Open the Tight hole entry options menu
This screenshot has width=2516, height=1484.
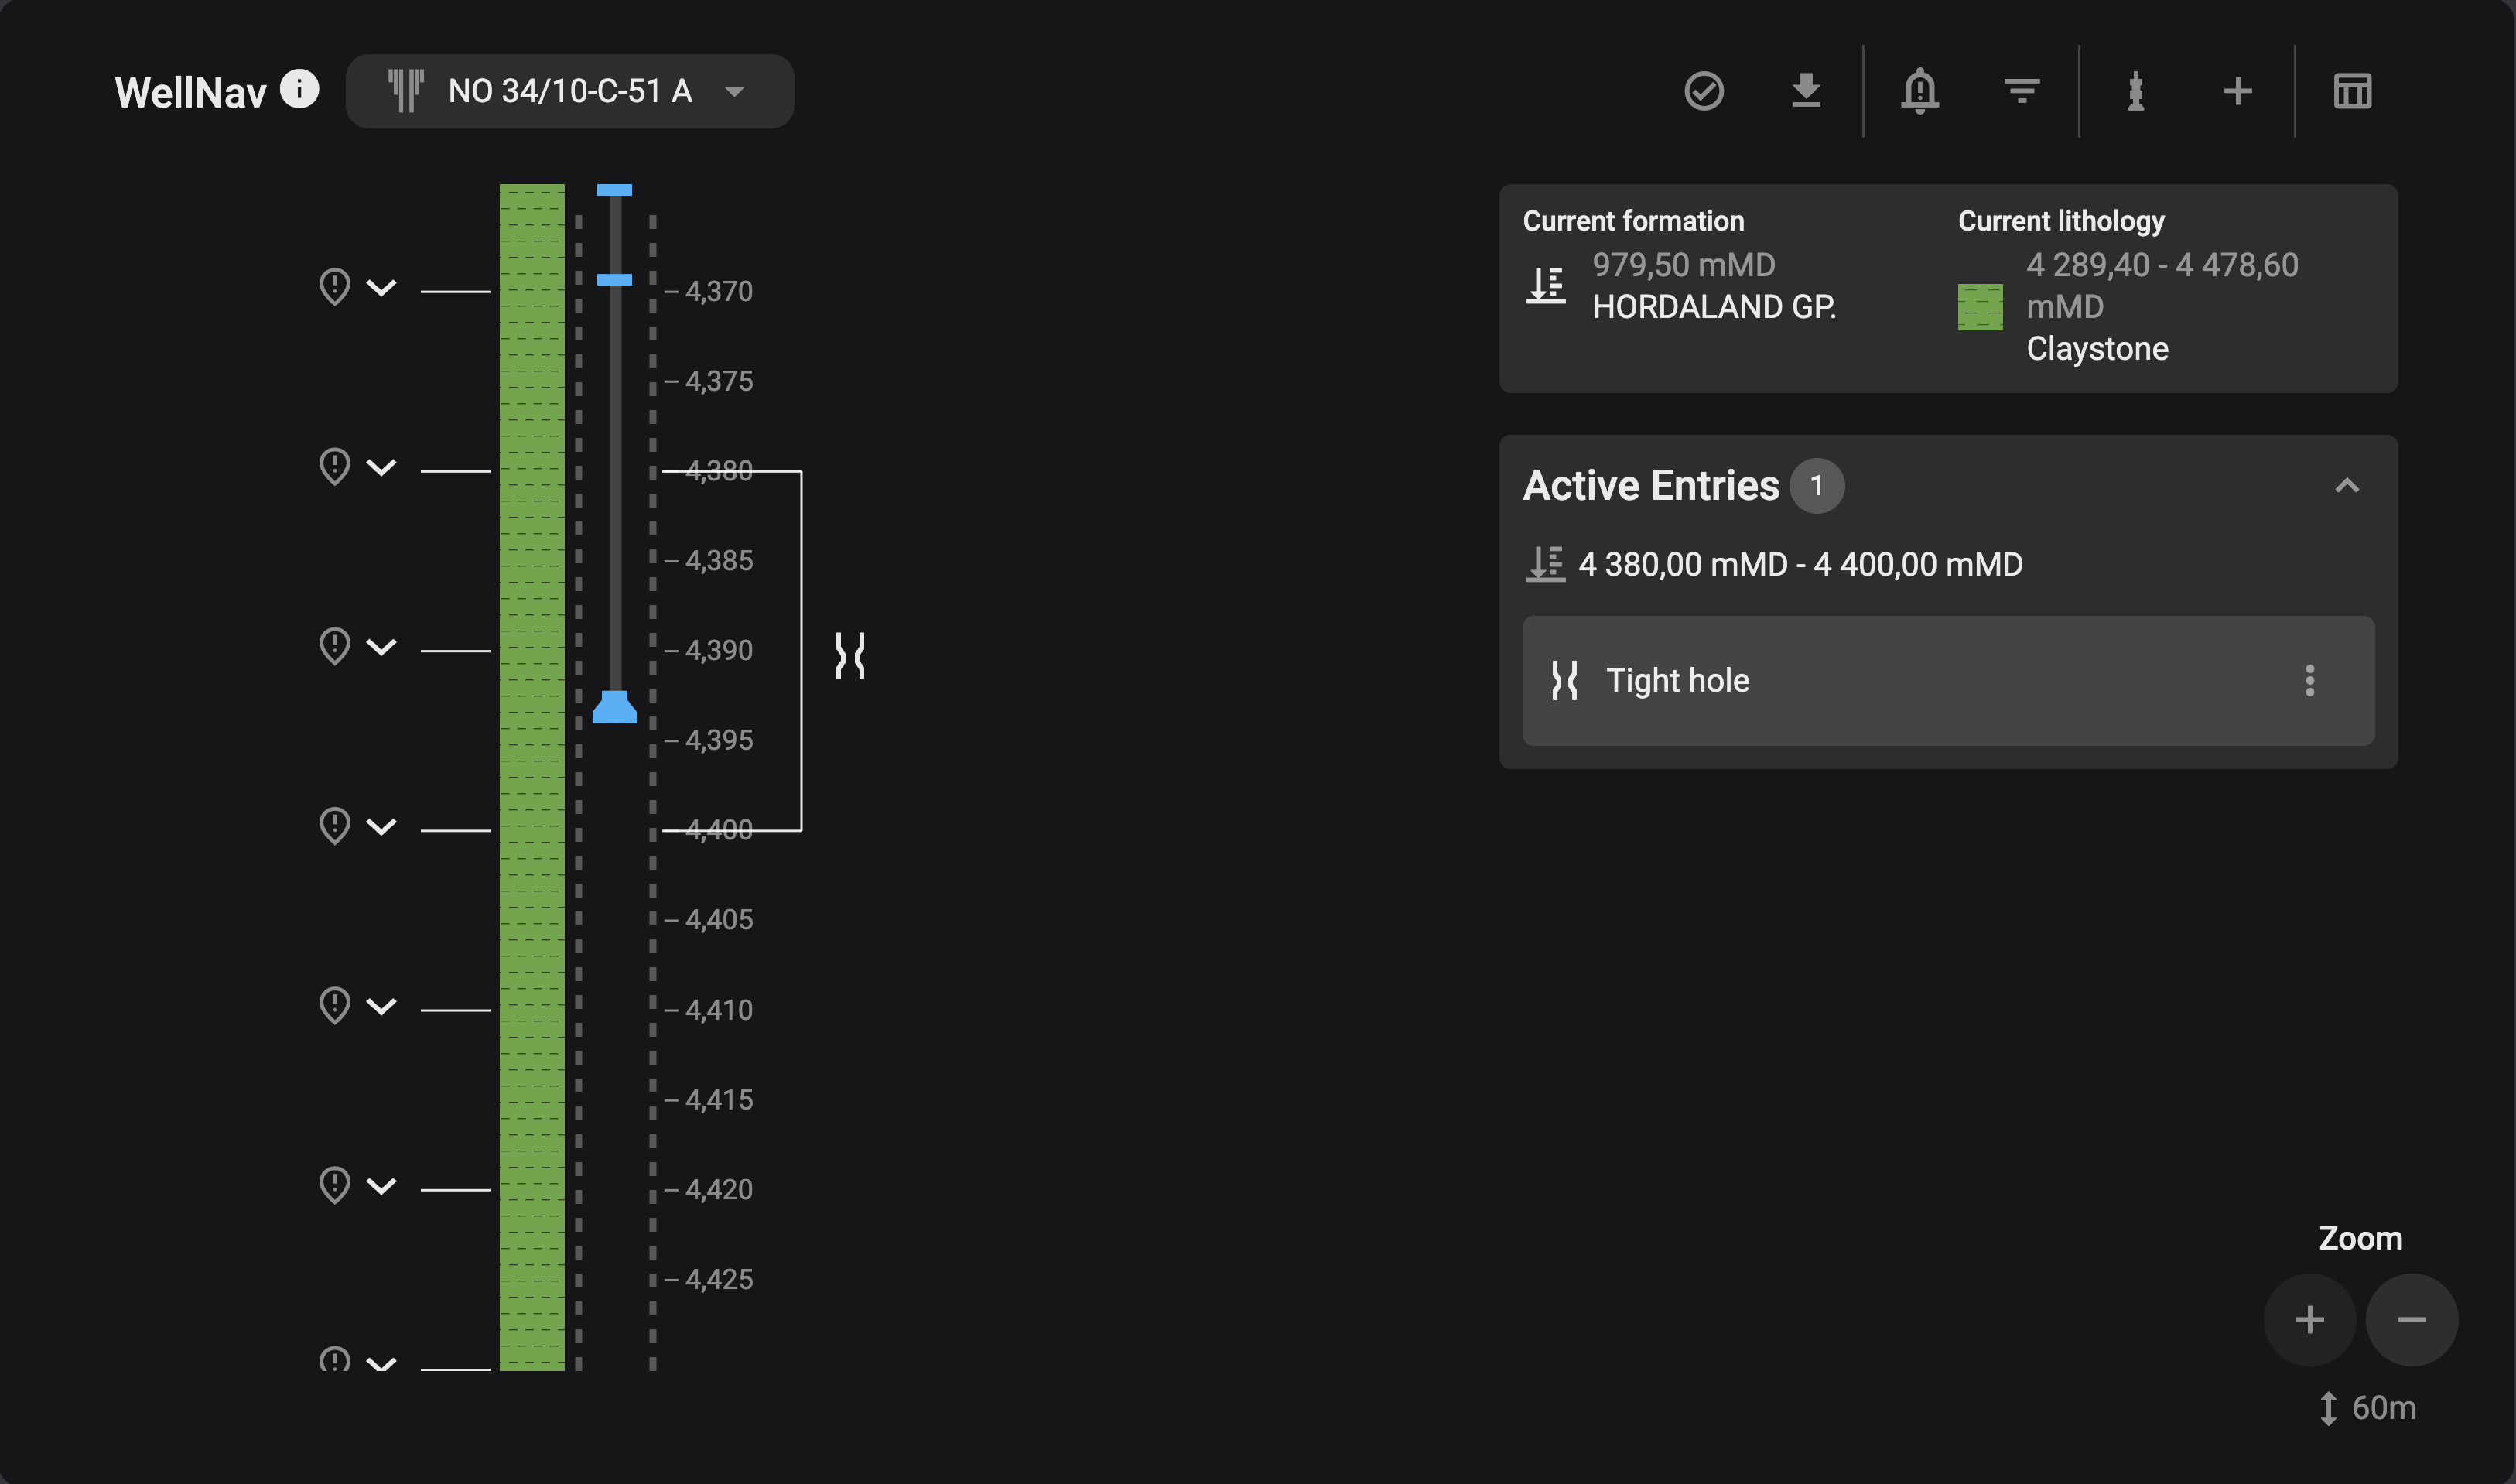point(2309,680)
